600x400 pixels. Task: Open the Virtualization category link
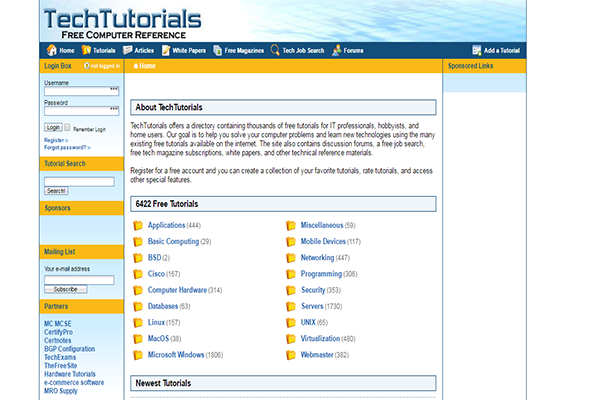coord(320,339)
